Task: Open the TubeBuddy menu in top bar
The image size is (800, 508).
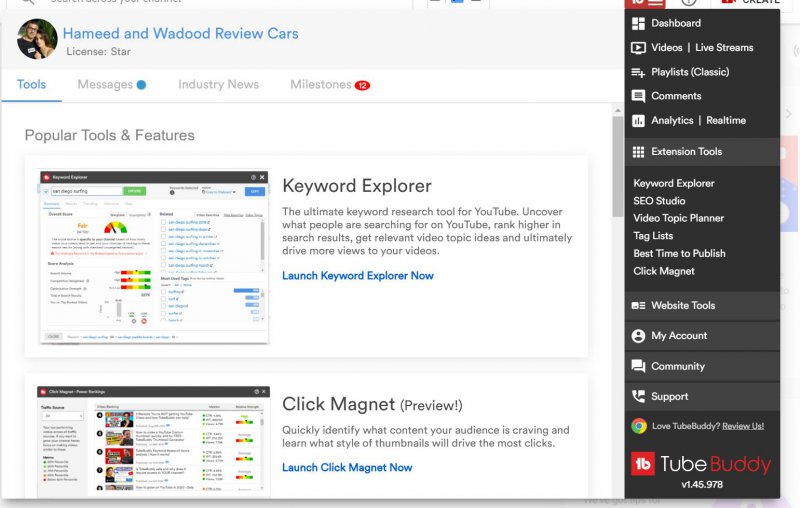Action: [x=640, y=2]
